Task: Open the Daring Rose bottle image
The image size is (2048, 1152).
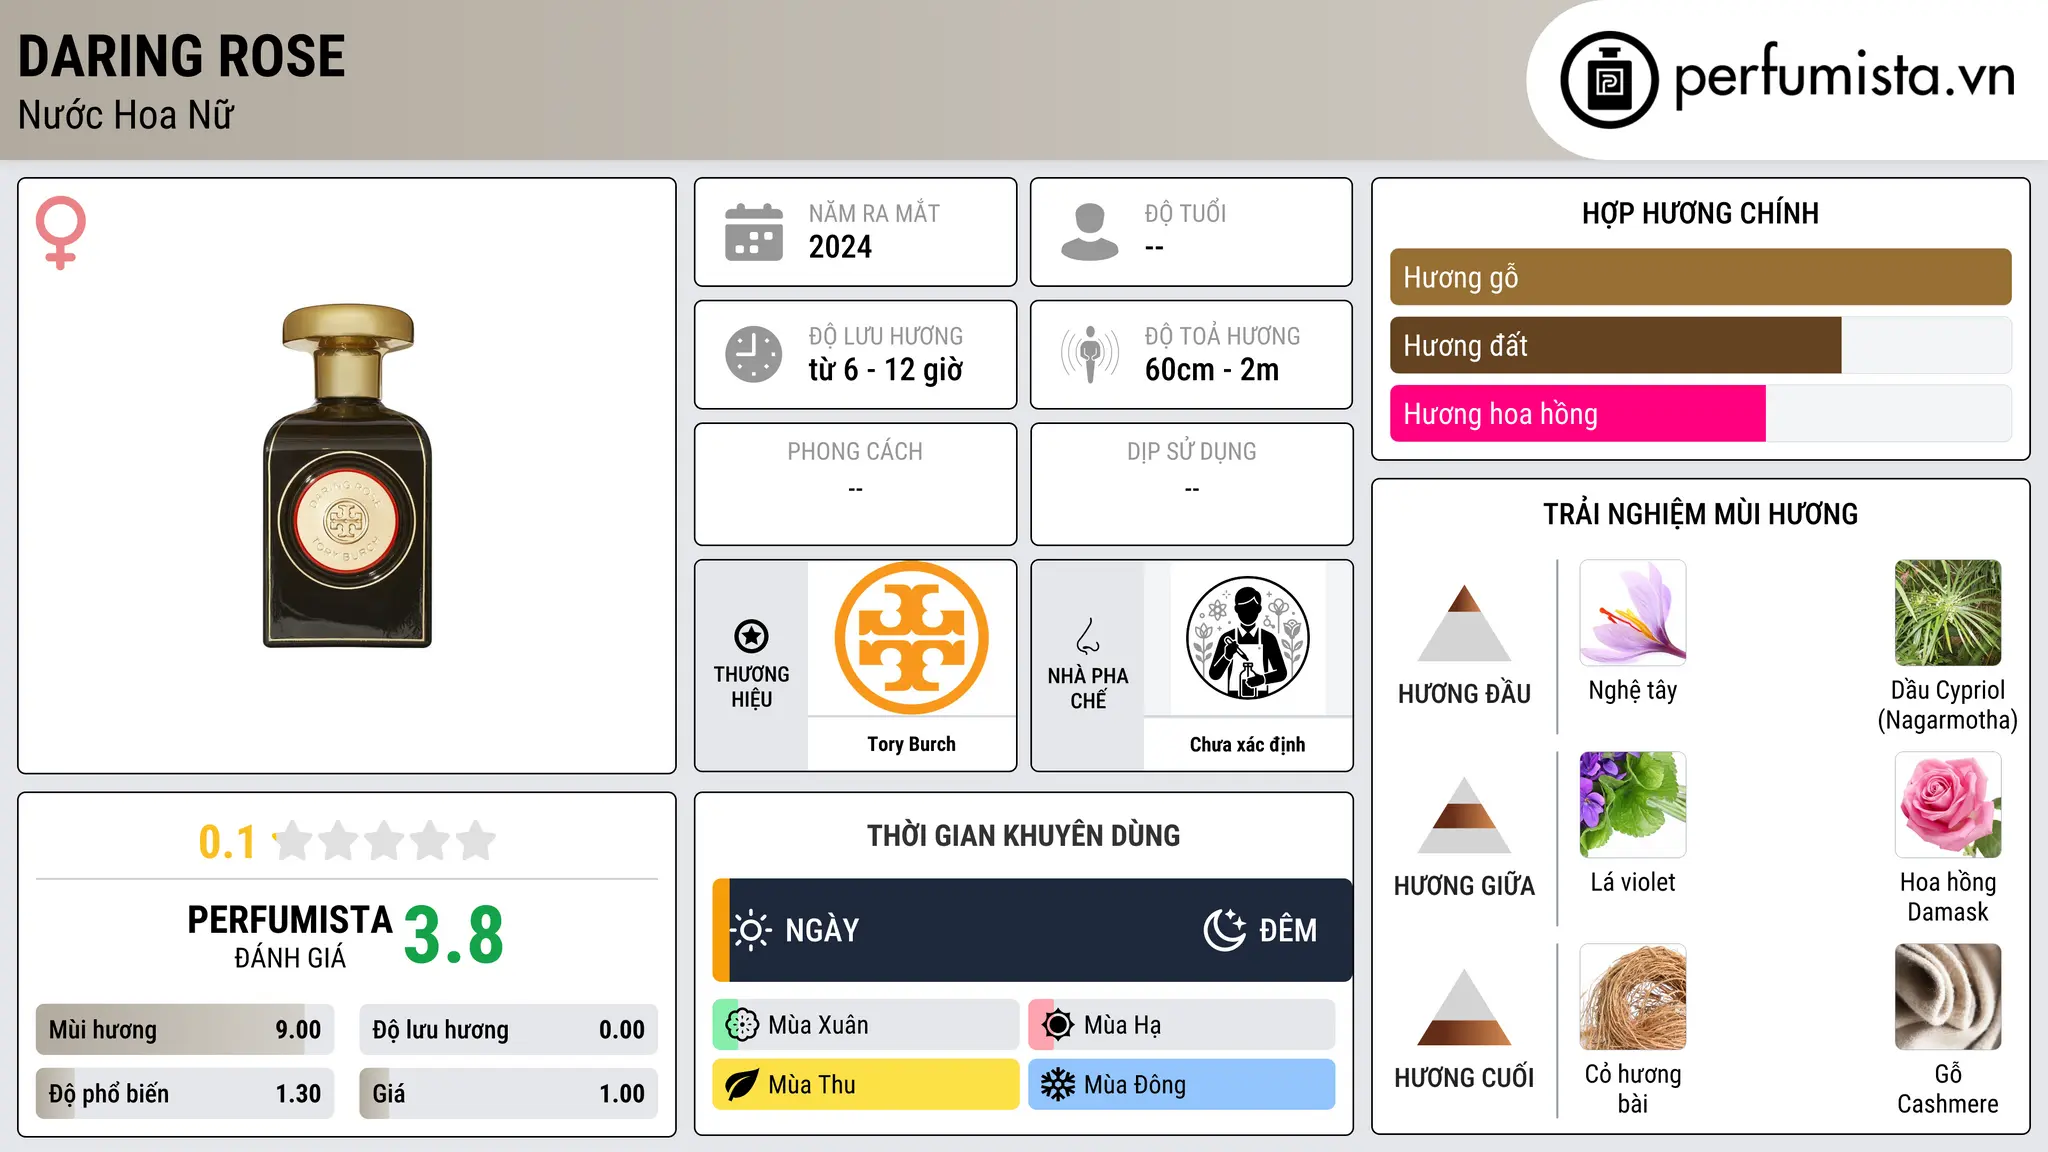Action: (x=347, y=476)
